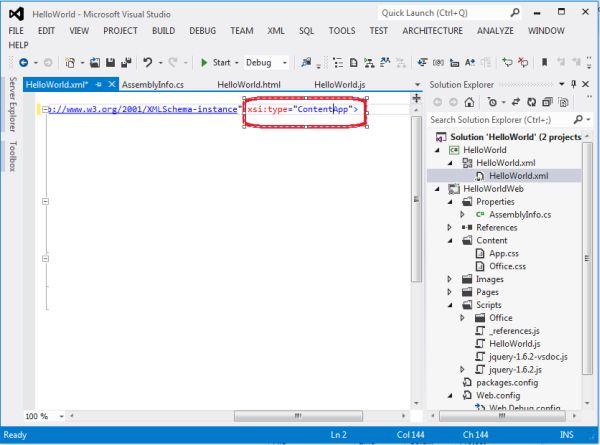The height and width of the screenshot is (445, 600).
Task: Click the Comment selection toolbar icon
Action: [507, 62]
